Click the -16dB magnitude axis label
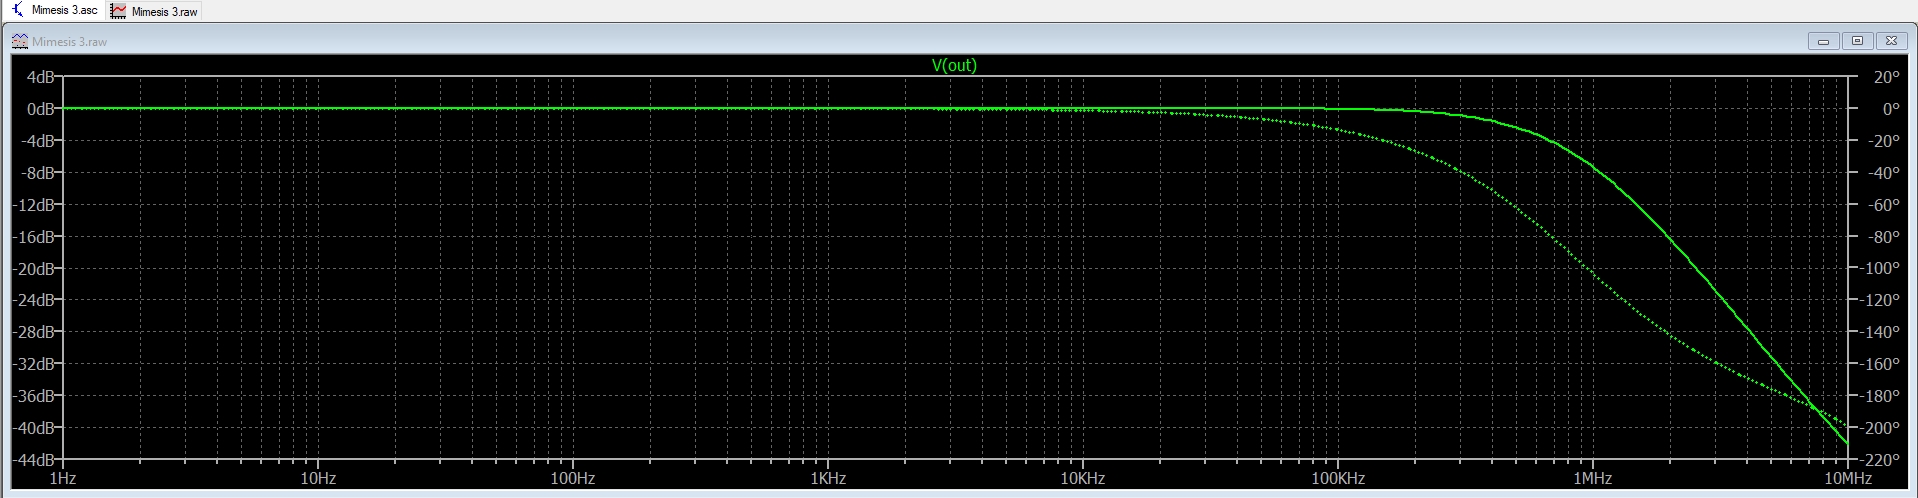This screenshot has height=498, width=1918. point(34,237)
